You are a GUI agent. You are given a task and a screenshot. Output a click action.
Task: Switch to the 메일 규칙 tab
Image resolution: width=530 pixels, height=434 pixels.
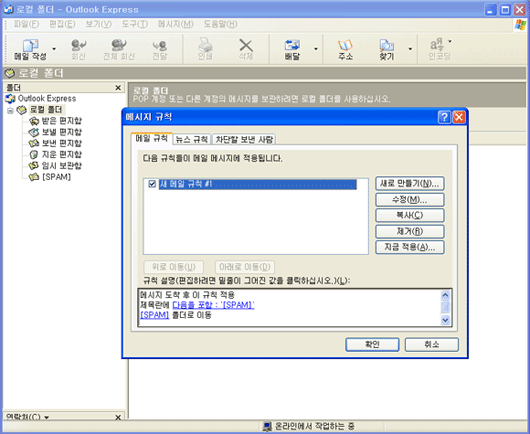pyautogui.click(x=151, y=138)
